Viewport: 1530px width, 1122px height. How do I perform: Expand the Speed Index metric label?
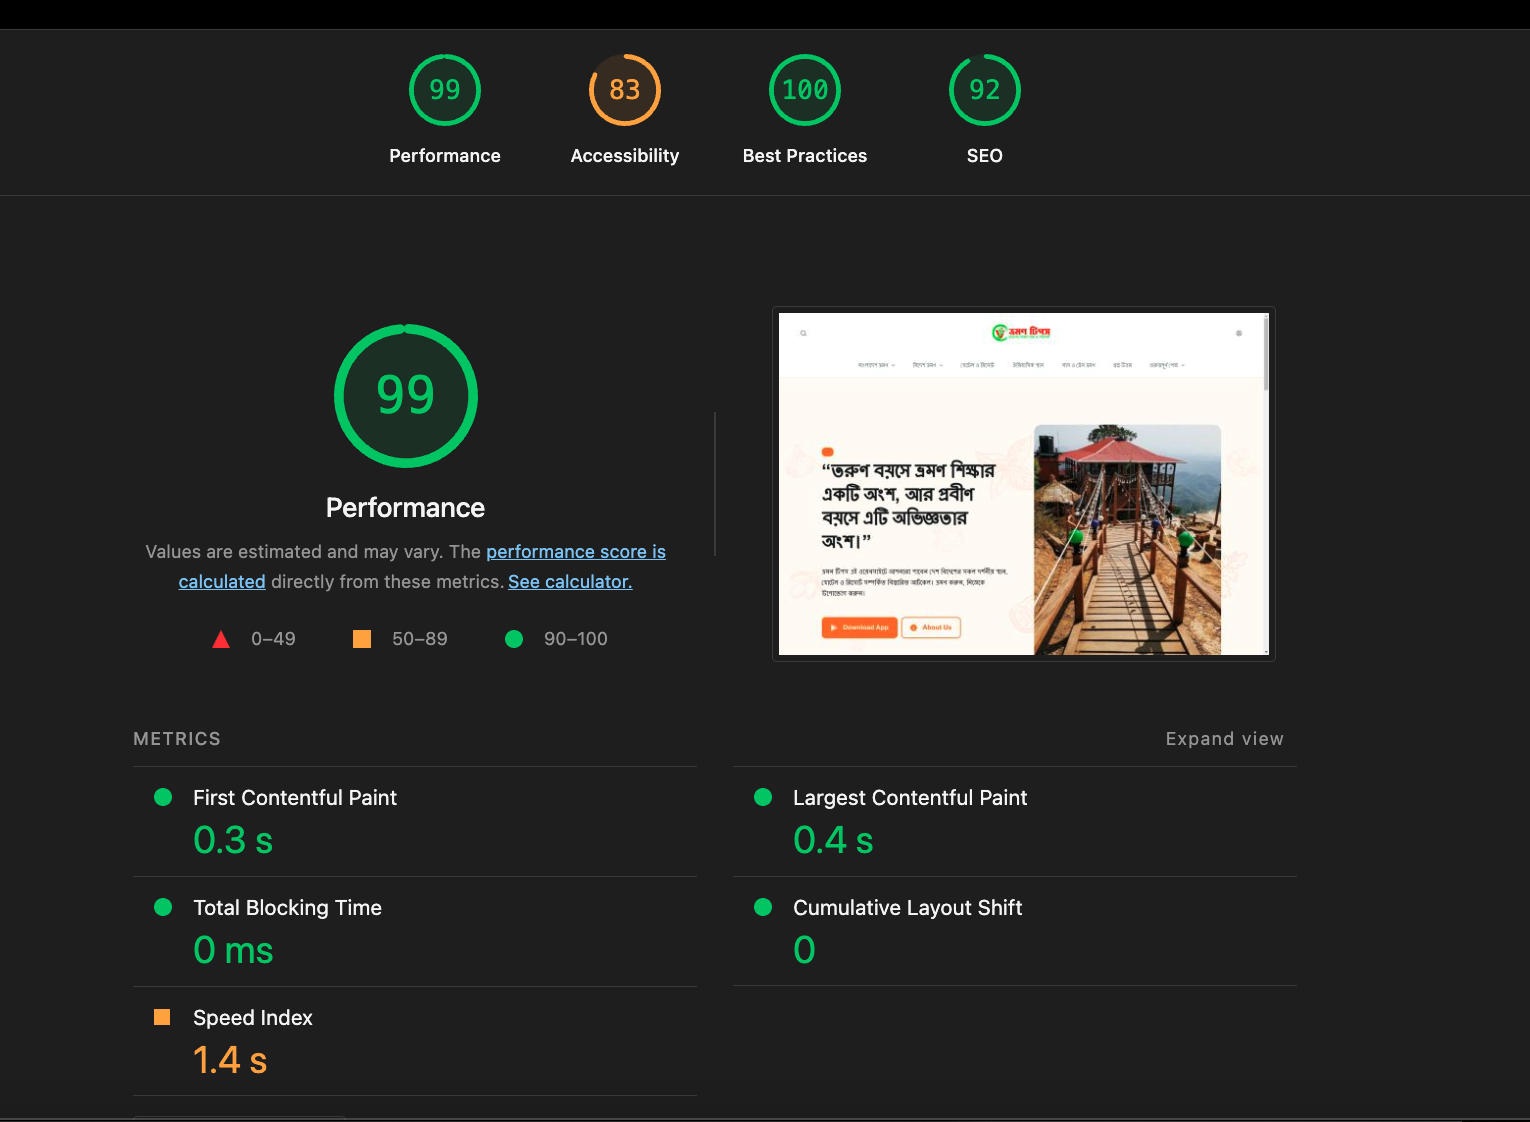coord(253,1018)
